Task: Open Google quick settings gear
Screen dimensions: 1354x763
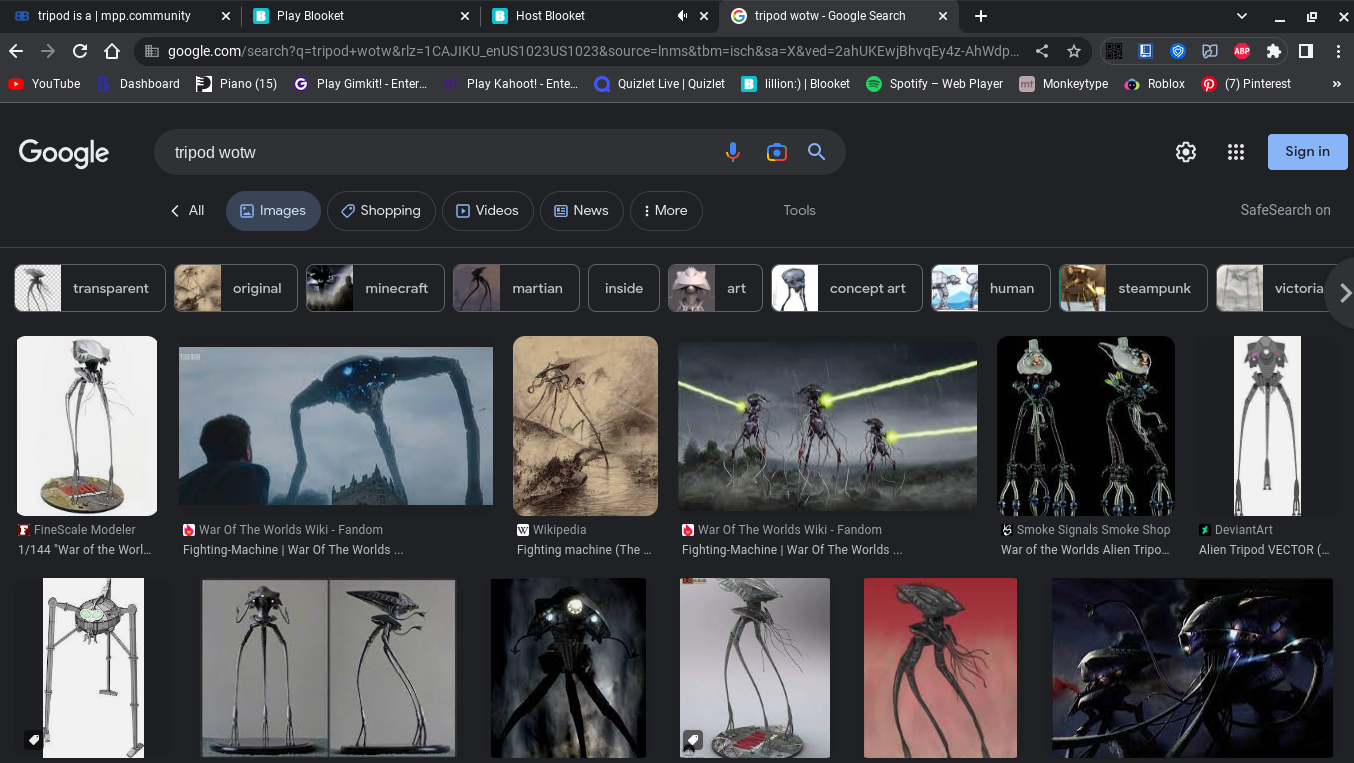Action: tap(1185, 152)
